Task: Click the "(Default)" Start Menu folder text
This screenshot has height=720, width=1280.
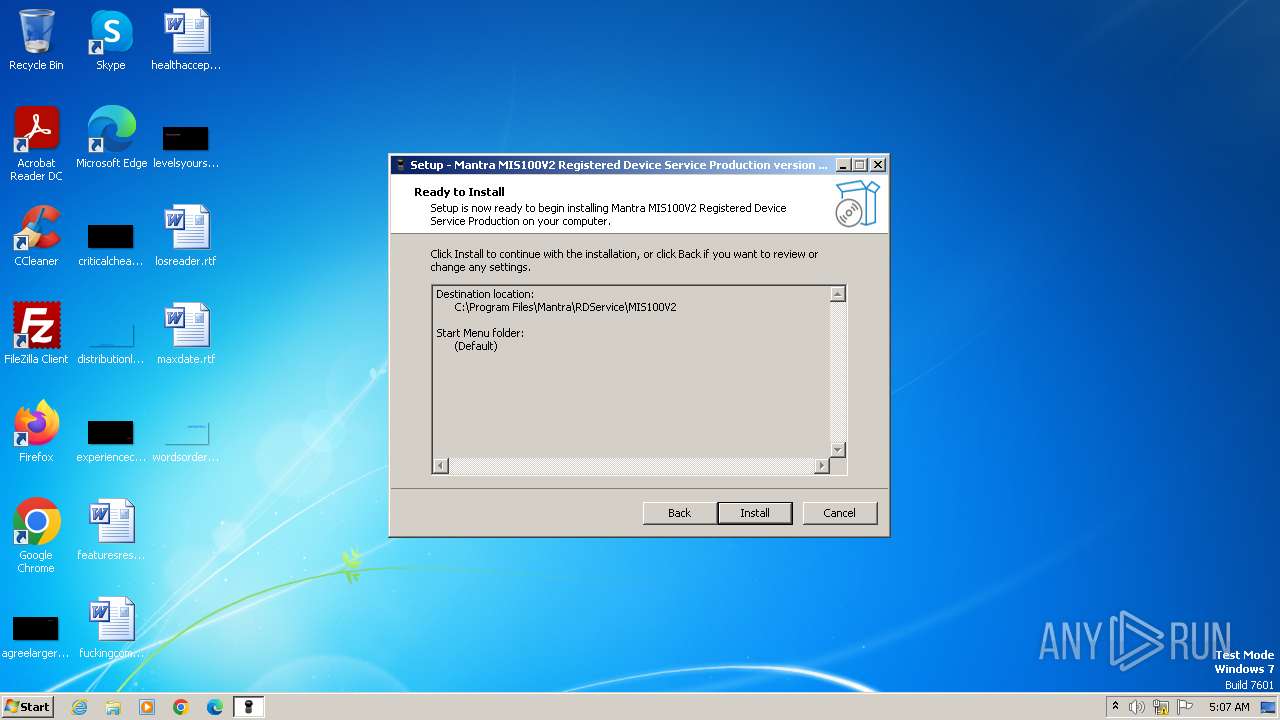Action: point(476,346)
